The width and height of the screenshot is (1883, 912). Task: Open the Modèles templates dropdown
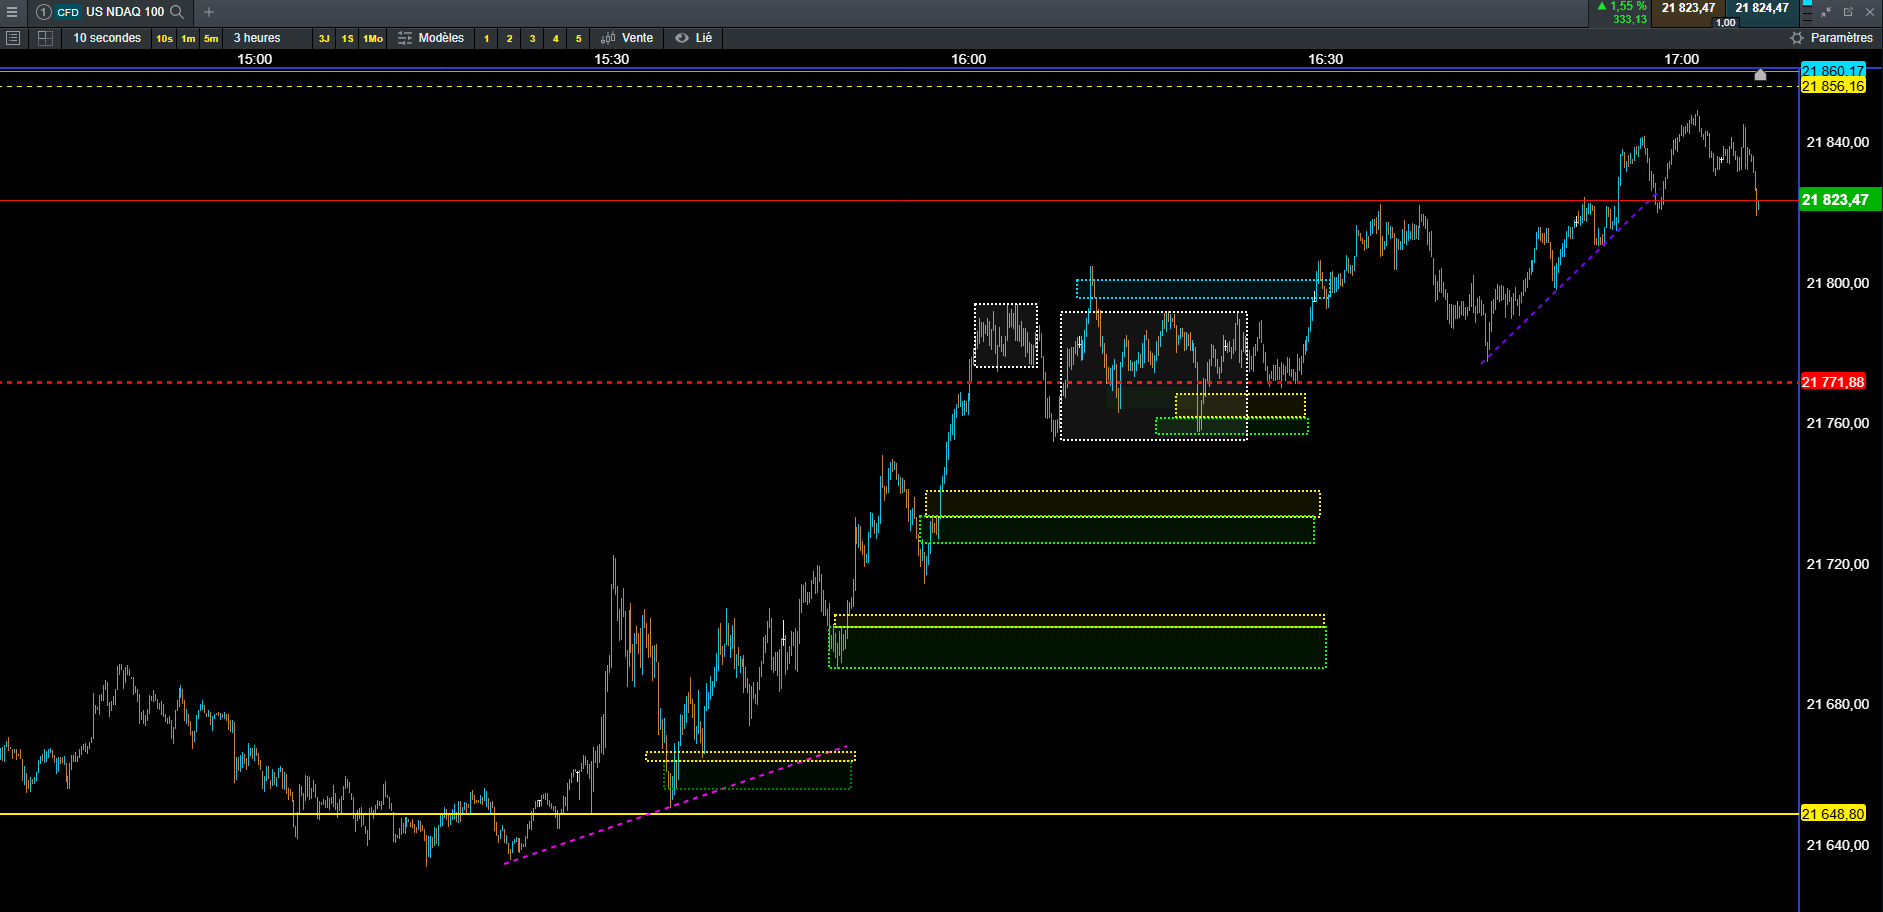tap(431, 38)
